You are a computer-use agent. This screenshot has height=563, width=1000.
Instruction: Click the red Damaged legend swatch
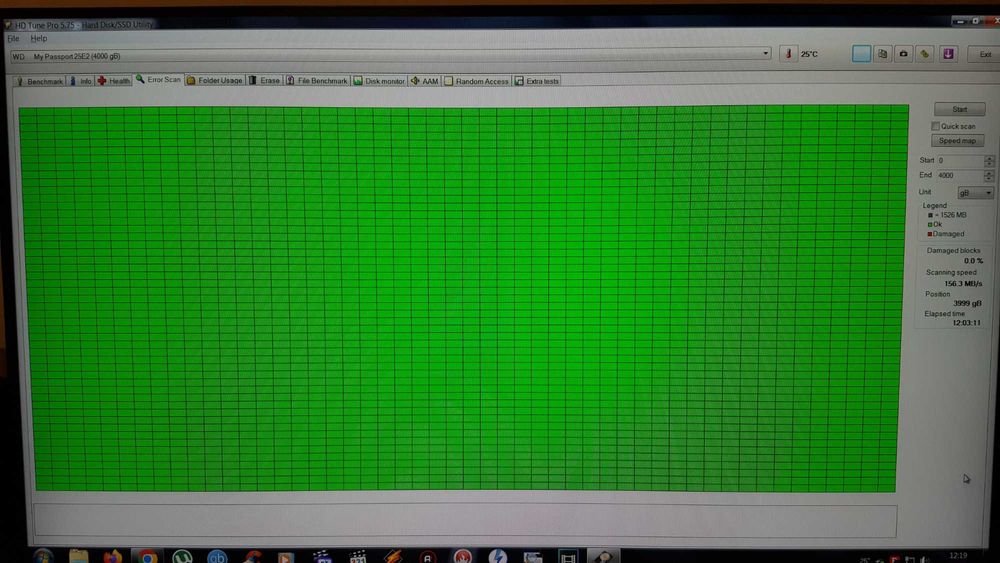[930, 234]
